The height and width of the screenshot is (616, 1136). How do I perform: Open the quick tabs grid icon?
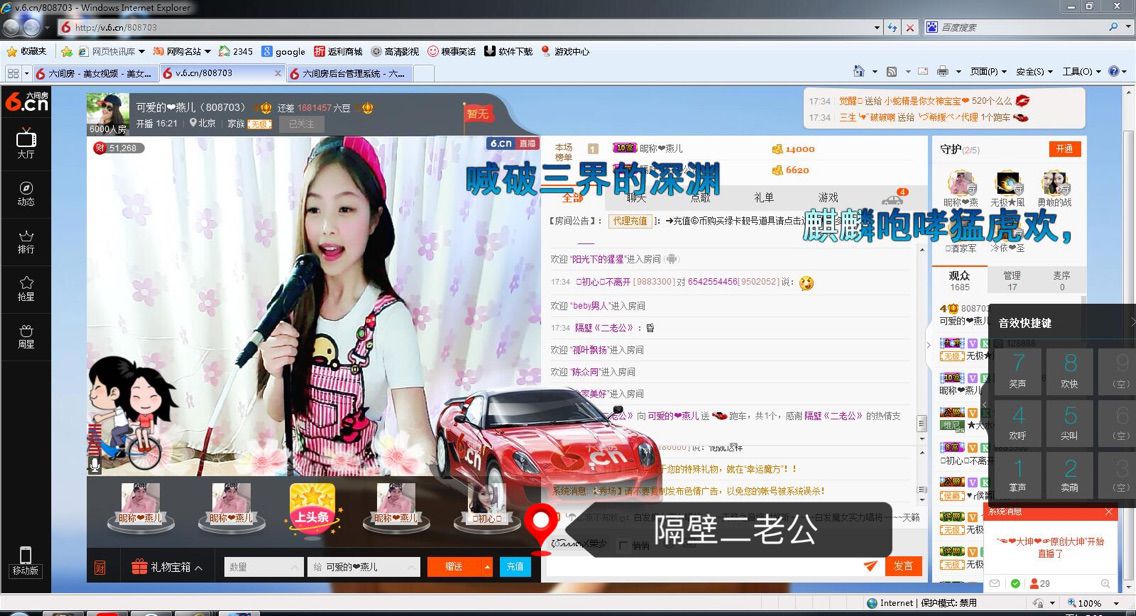coord(13,73)
